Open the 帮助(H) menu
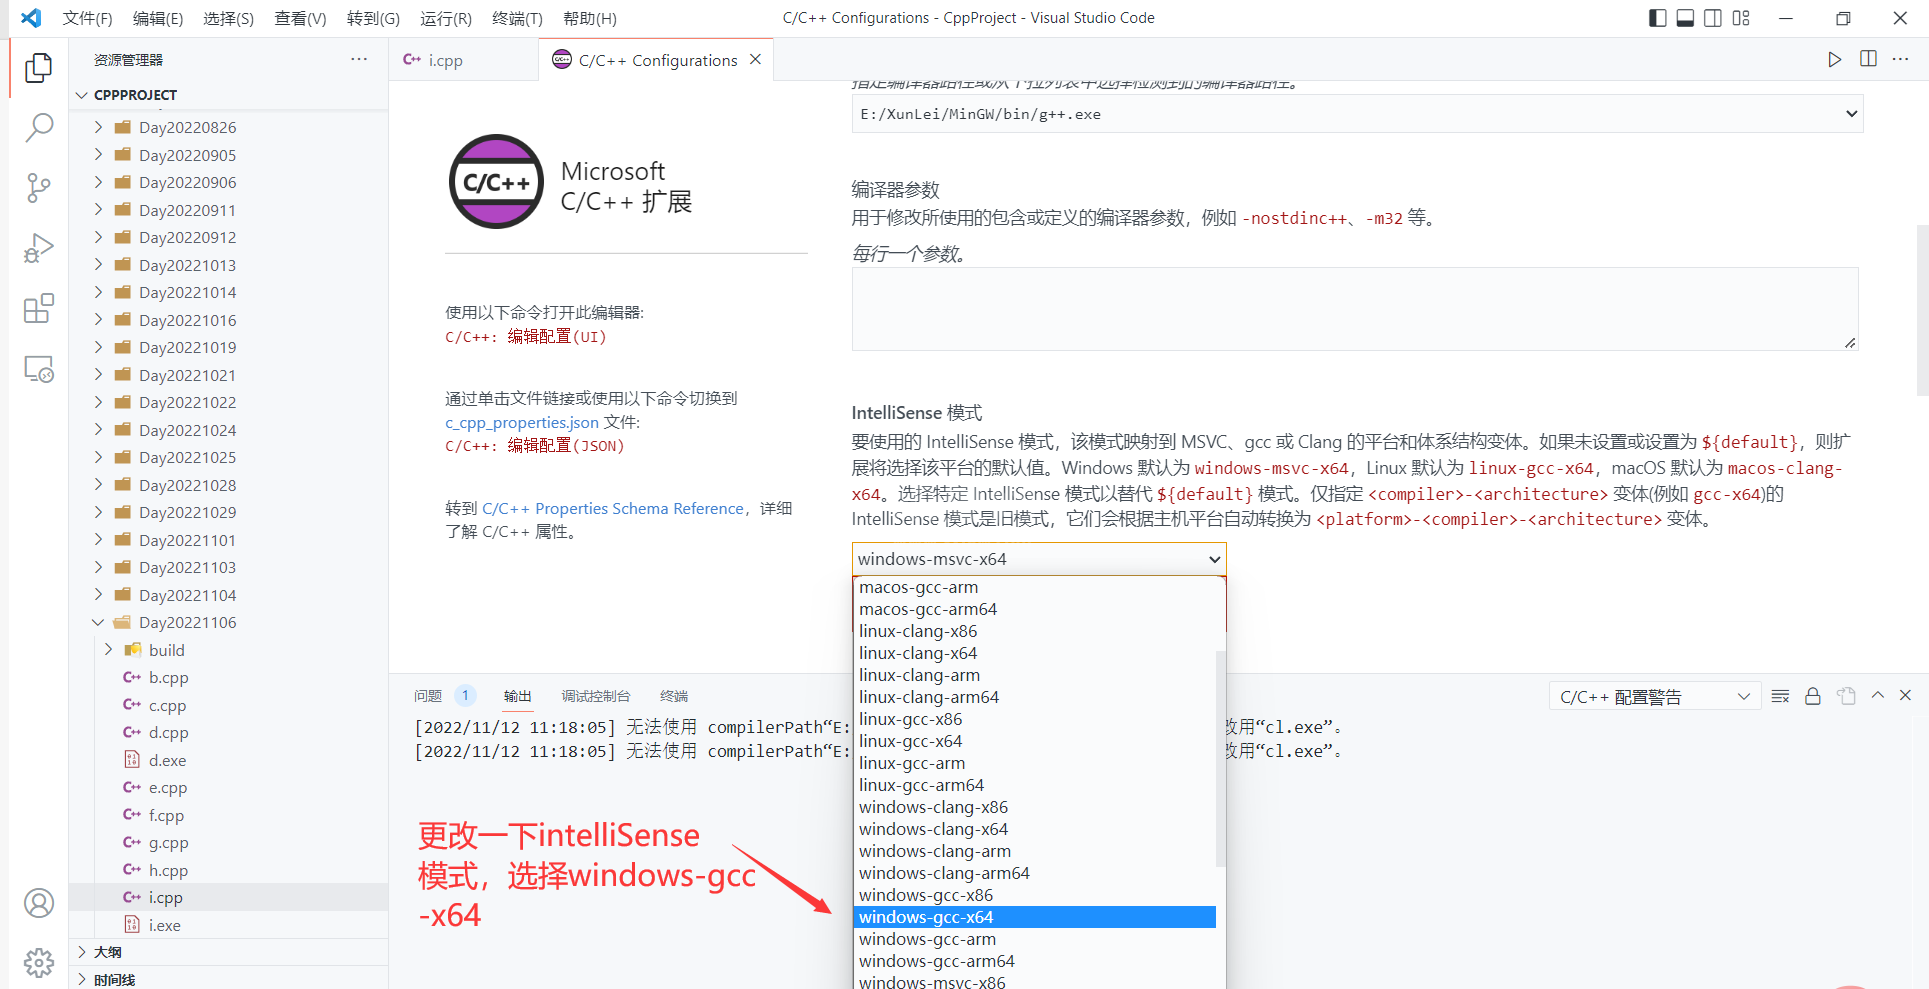 tap(590, 18)
